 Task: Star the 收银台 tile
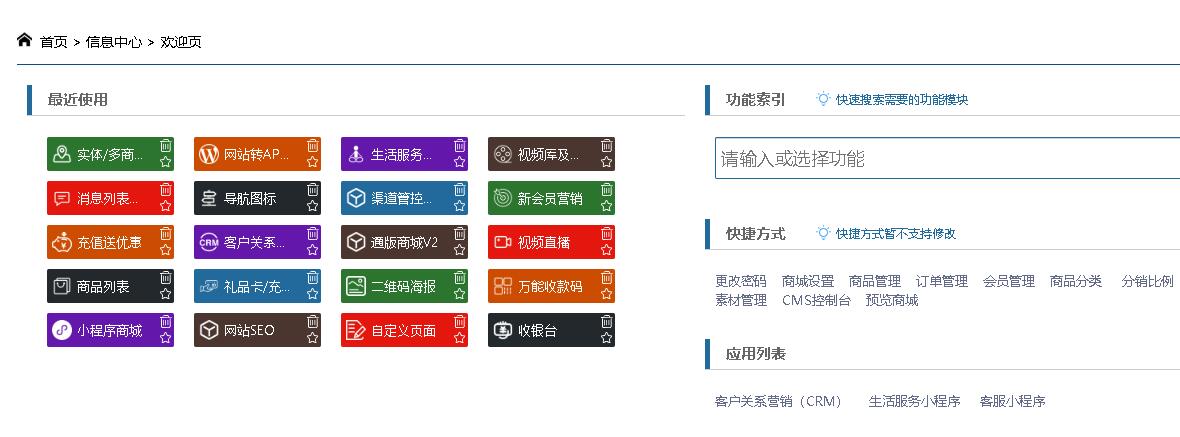(x=607, y=338)
